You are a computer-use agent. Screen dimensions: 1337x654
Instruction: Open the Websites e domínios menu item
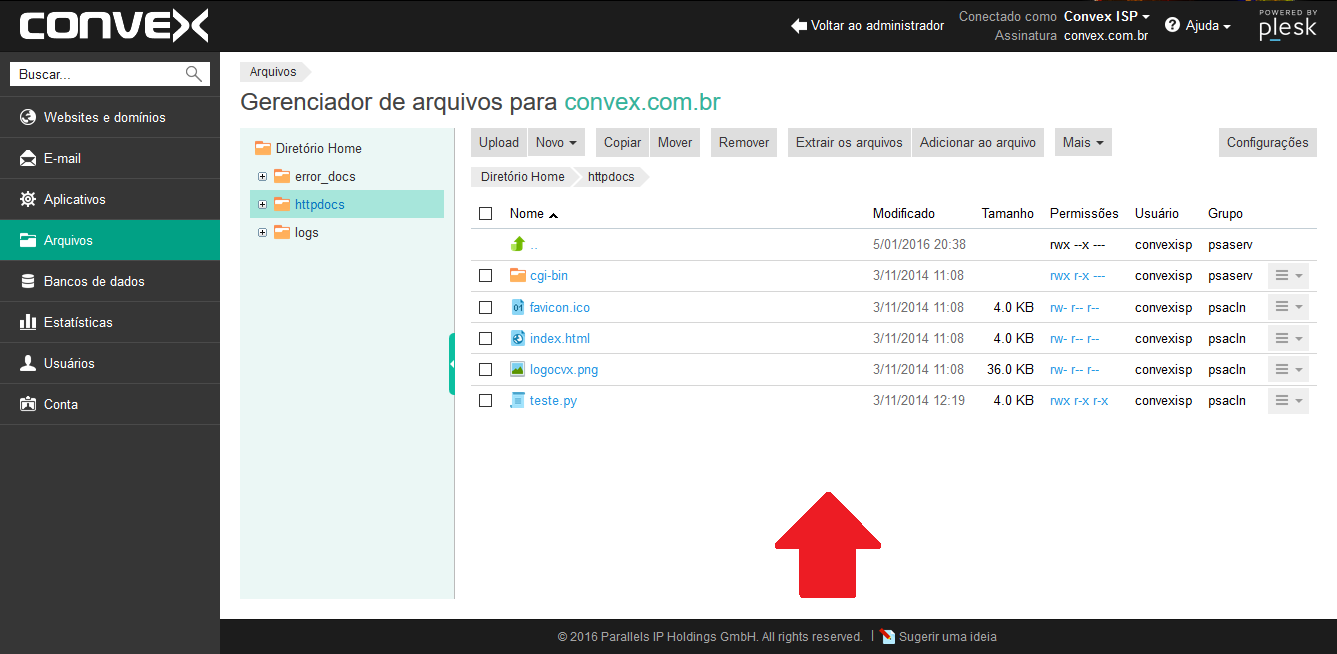click(x=110, y=117)
